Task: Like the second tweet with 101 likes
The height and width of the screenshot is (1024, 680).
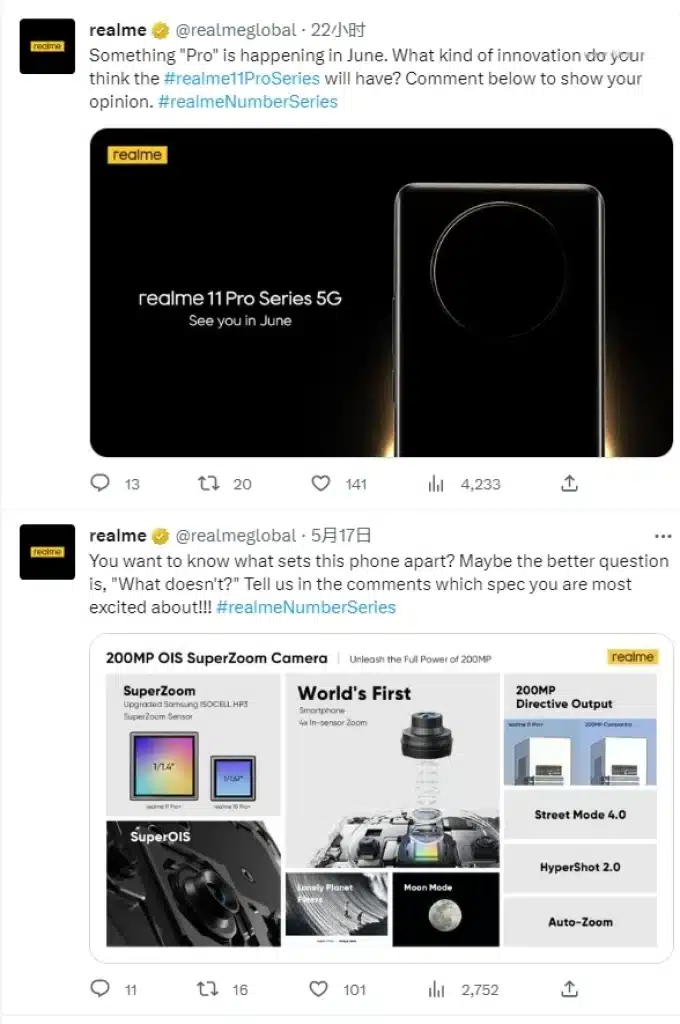Action: point(319,989)
